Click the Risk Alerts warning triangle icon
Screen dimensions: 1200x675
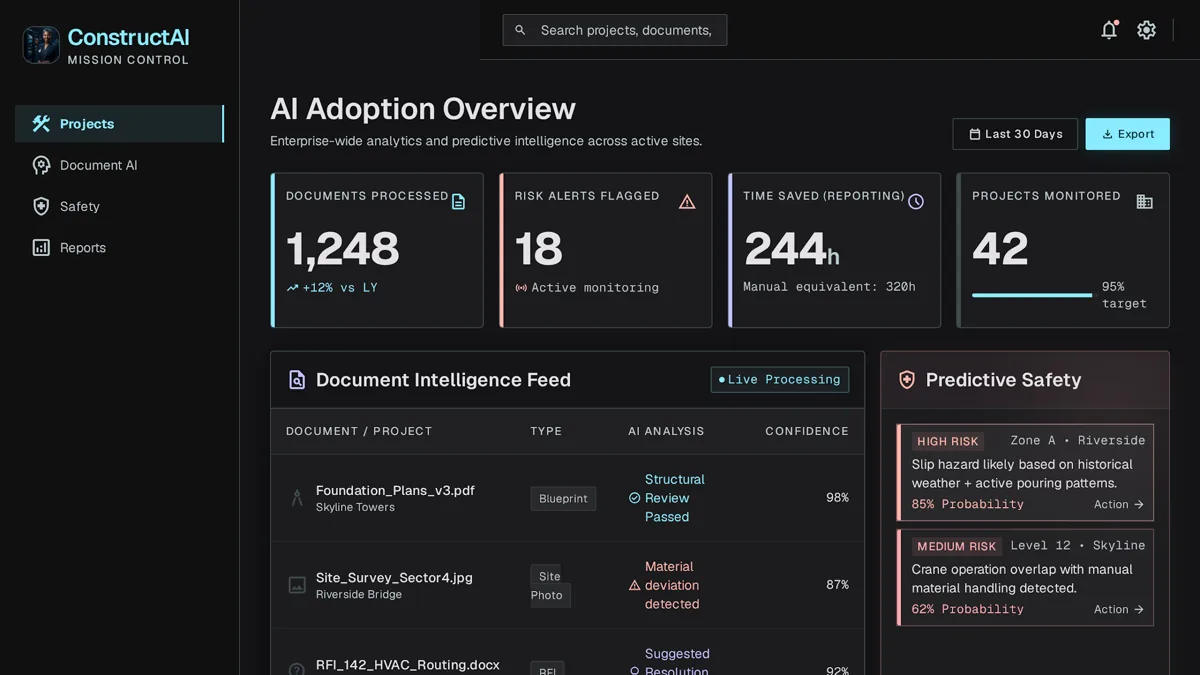click(687, 202)
